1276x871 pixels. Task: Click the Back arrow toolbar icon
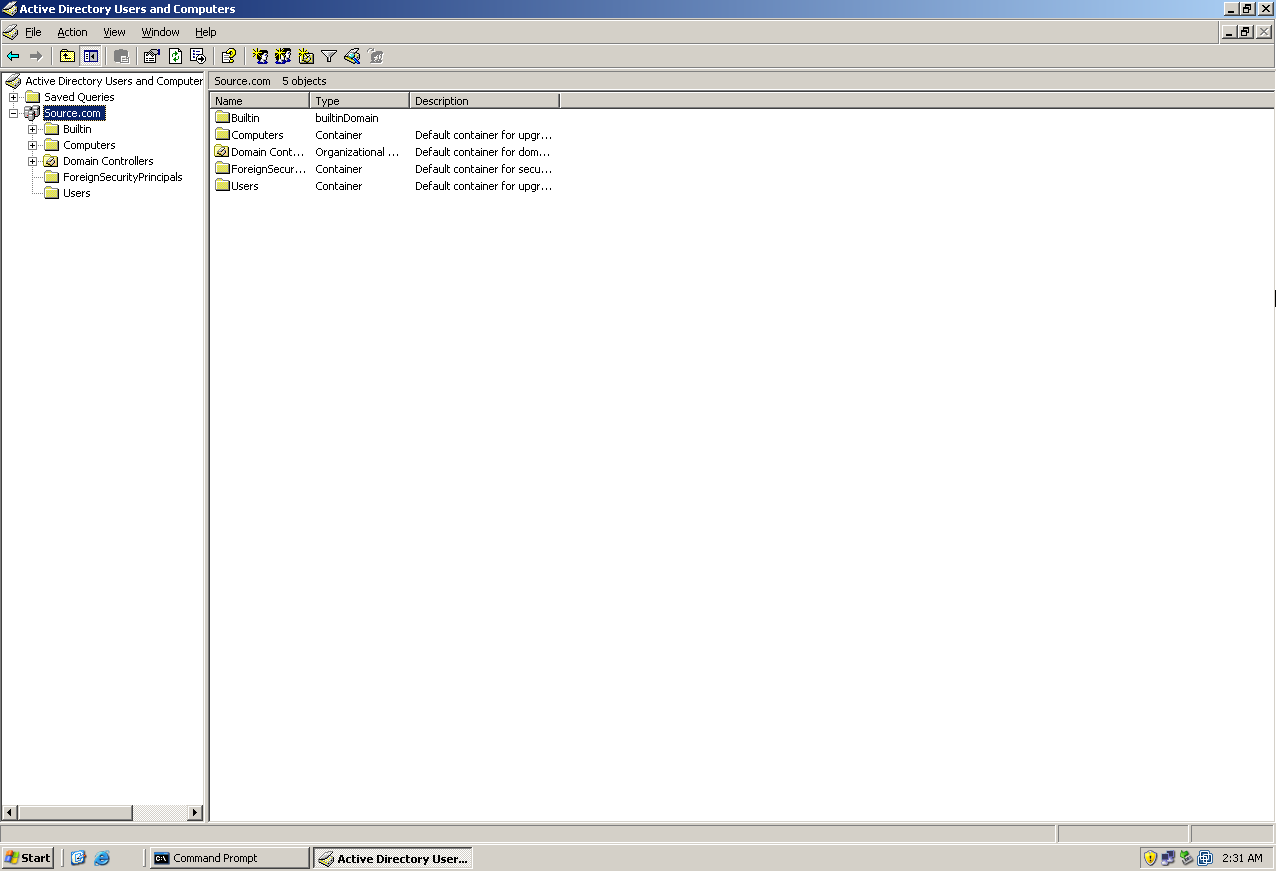tap(13, 56)
